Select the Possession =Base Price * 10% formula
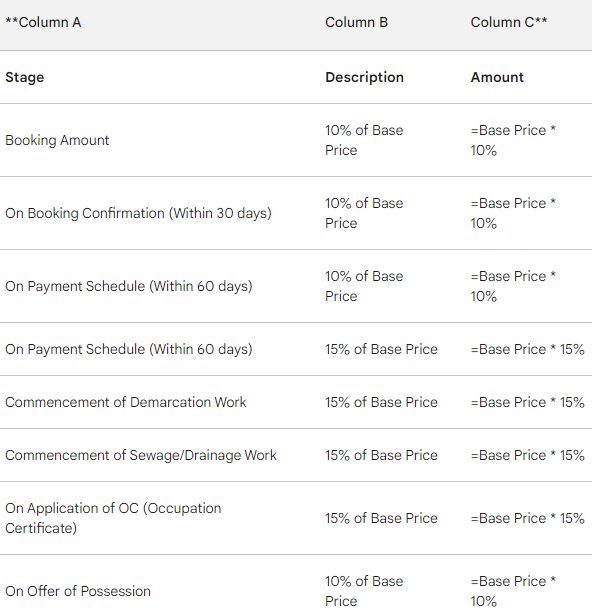 coord(513,591)
